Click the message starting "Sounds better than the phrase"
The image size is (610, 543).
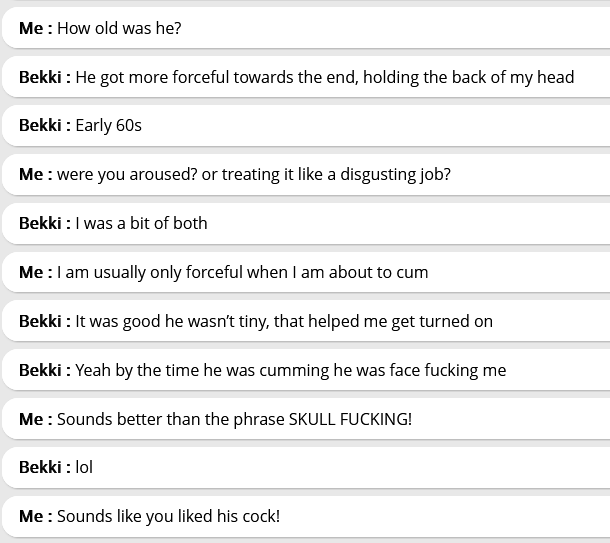coord(234,419)
